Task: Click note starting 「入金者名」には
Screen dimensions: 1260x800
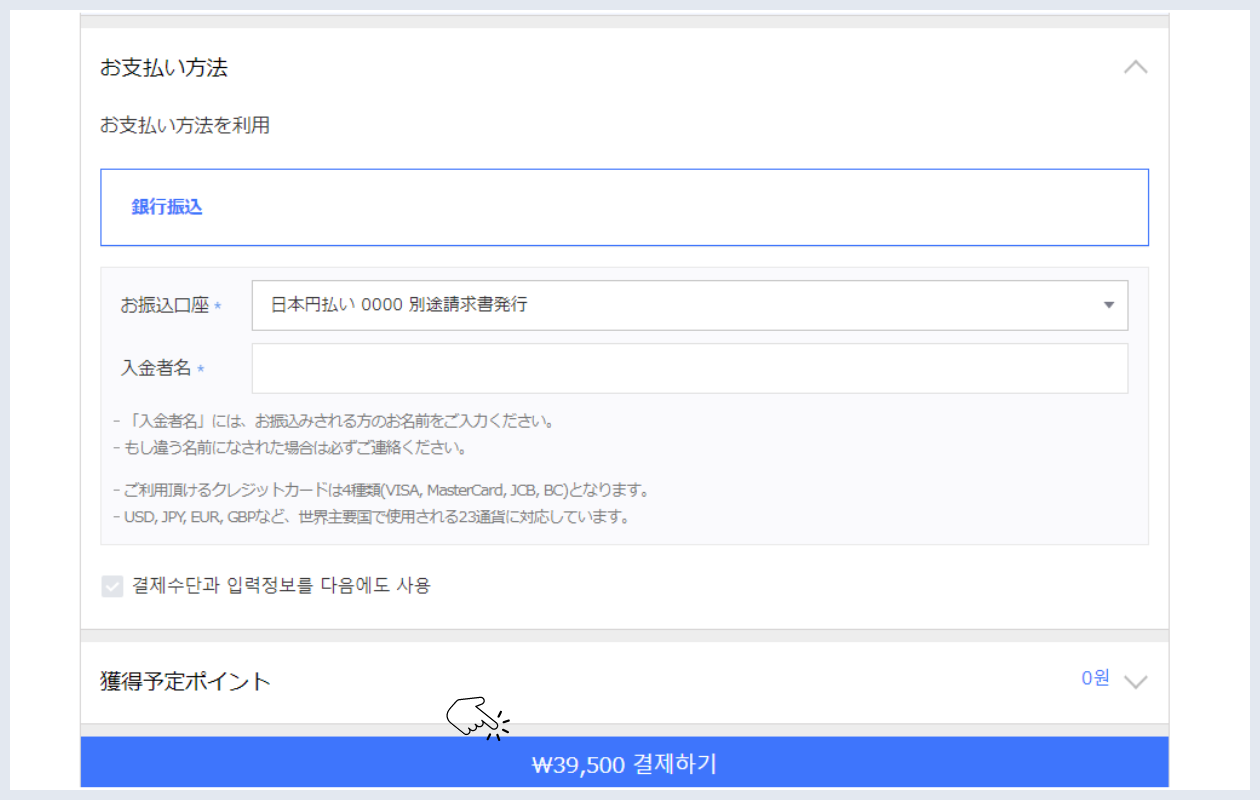Action: [x=334, y=421]
